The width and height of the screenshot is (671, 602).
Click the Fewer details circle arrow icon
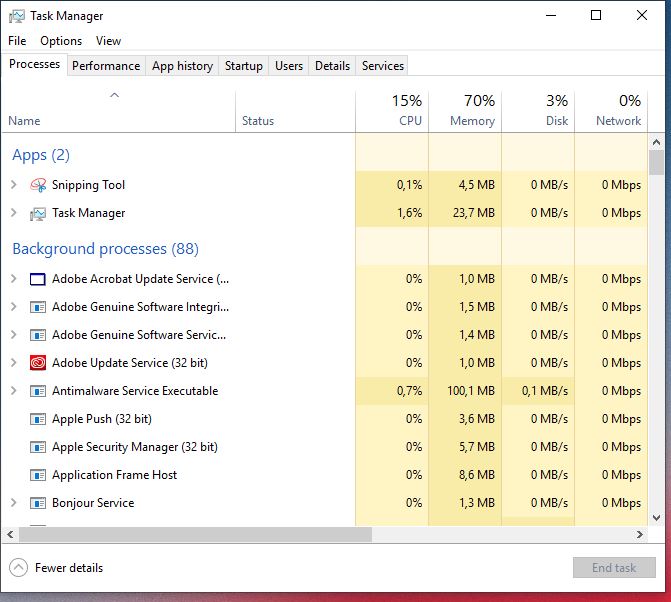(18, 568)
